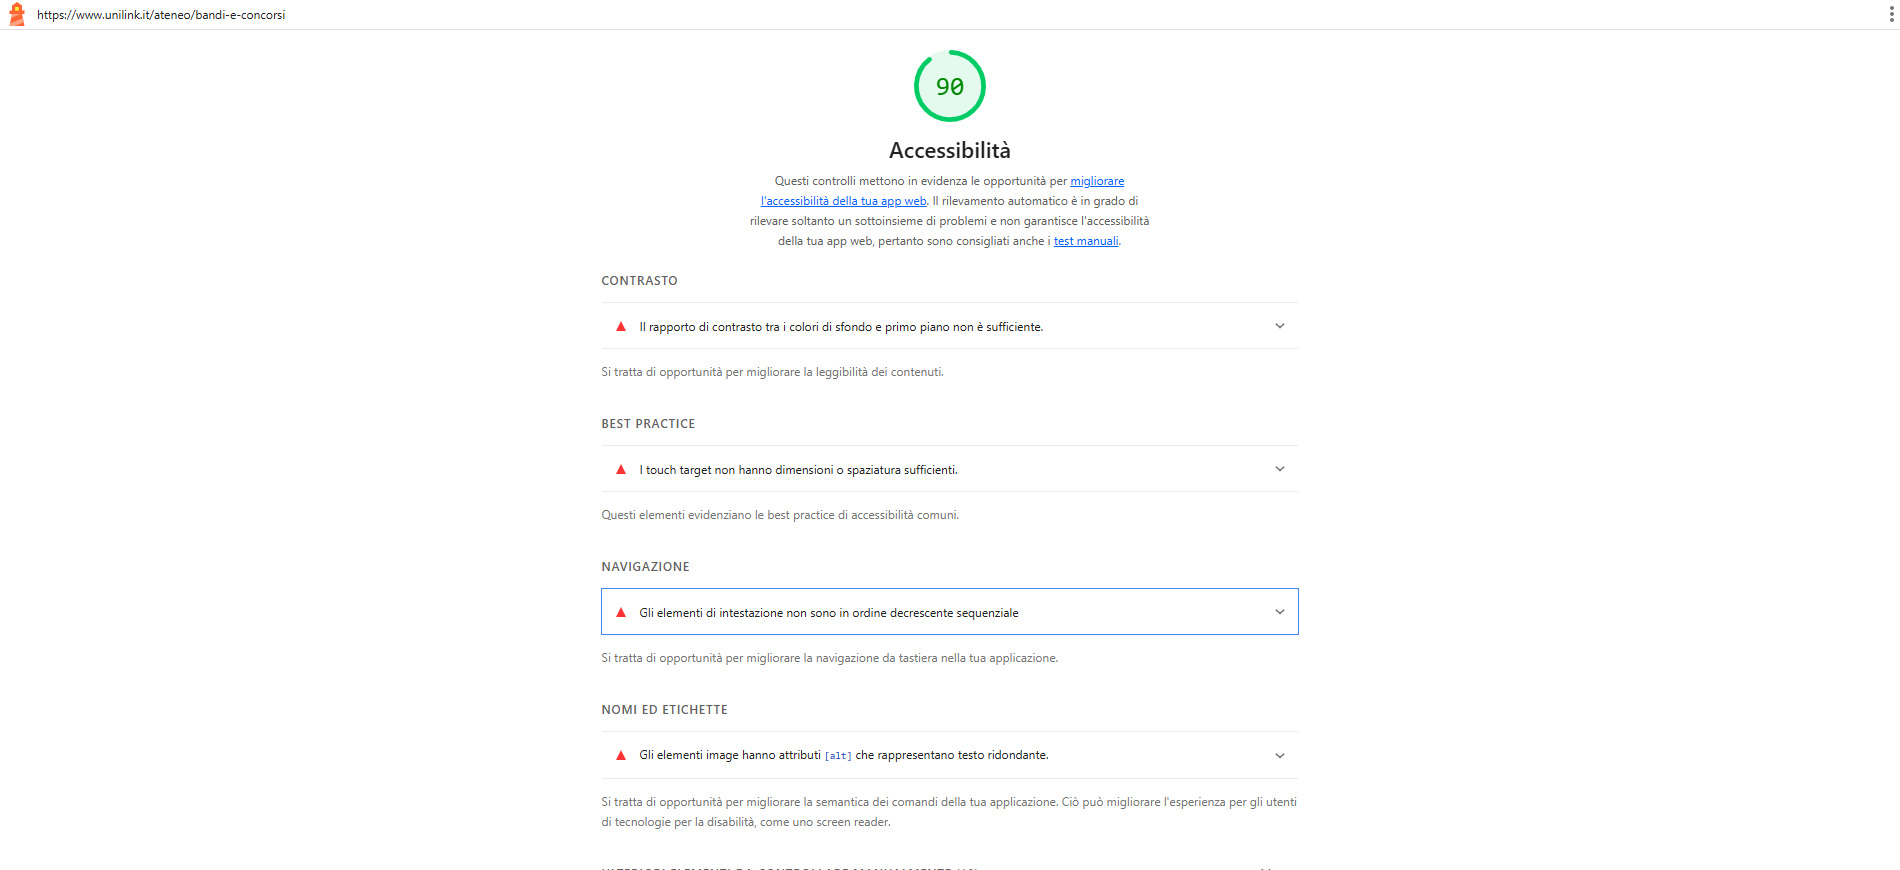Click the Lighthouse logo icon
This screenshot has width=1900, height=870.
click(x=16, y=14)
